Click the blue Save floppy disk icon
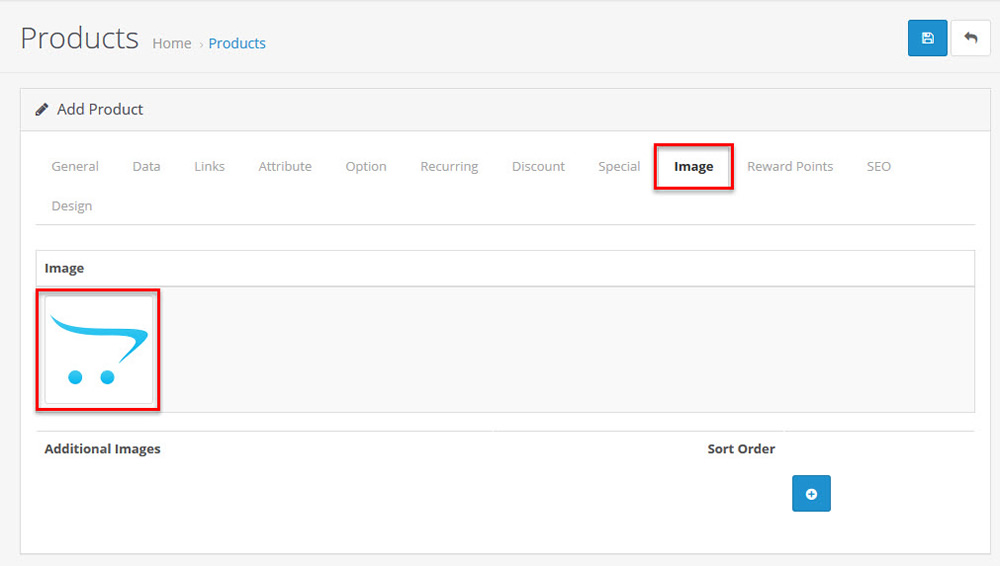 (x=927, y=38)
